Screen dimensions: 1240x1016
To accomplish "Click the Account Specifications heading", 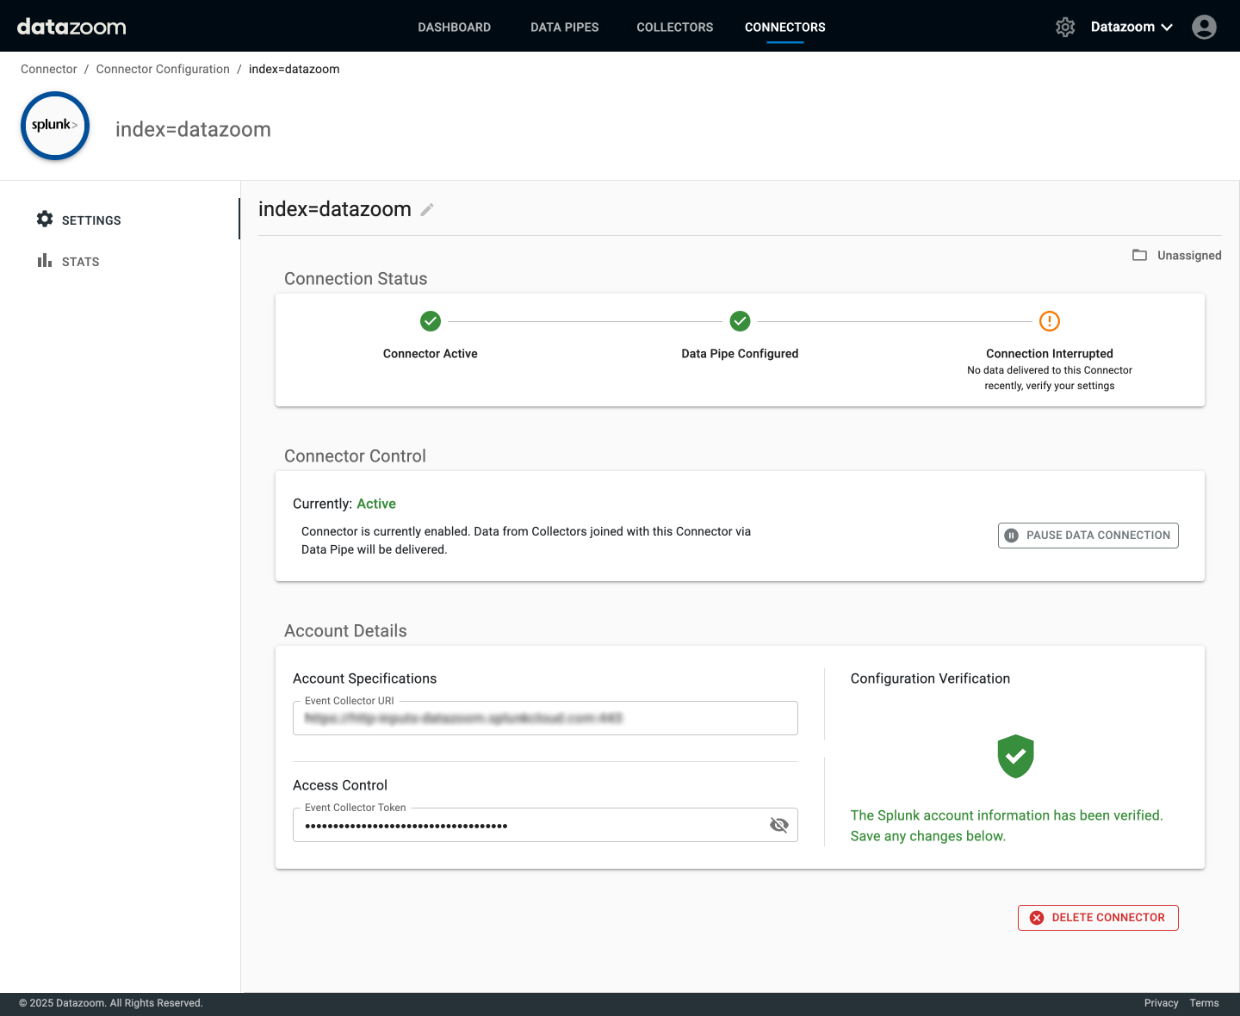I will tap(365, 678).
